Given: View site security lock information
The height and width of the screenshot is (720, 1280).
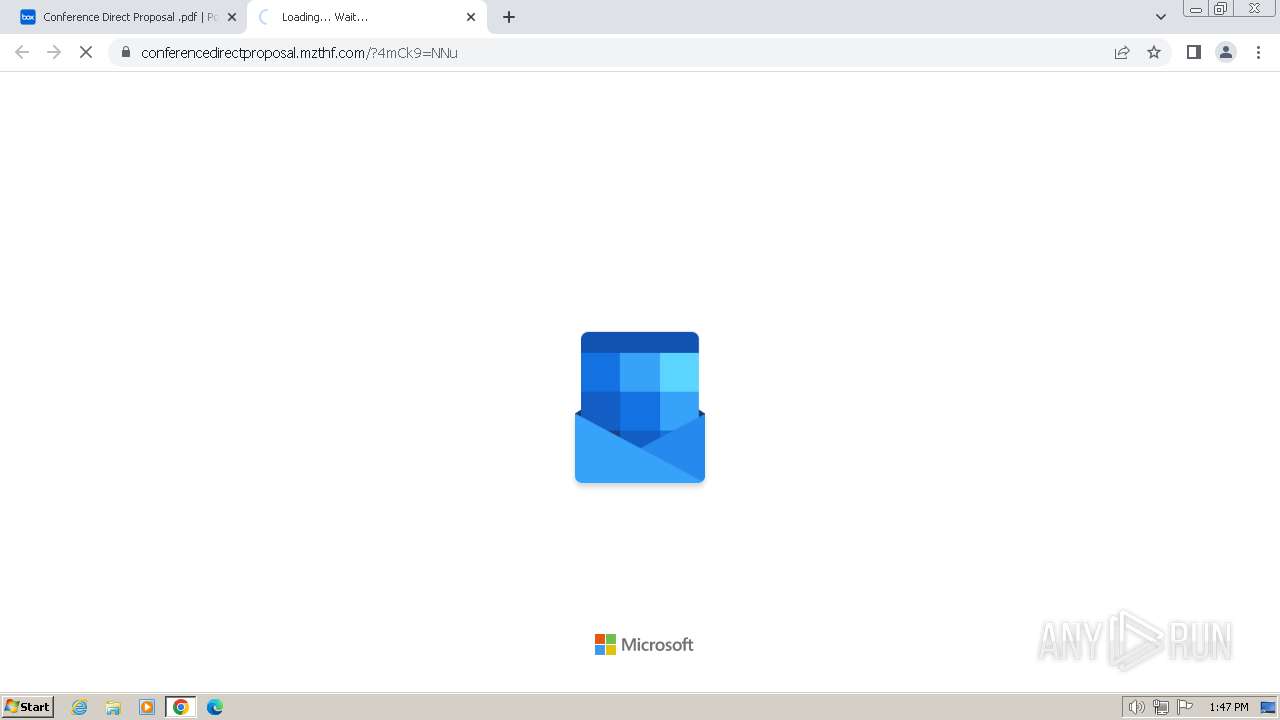Looking at the screenshot, I should [x=125, y=52].
